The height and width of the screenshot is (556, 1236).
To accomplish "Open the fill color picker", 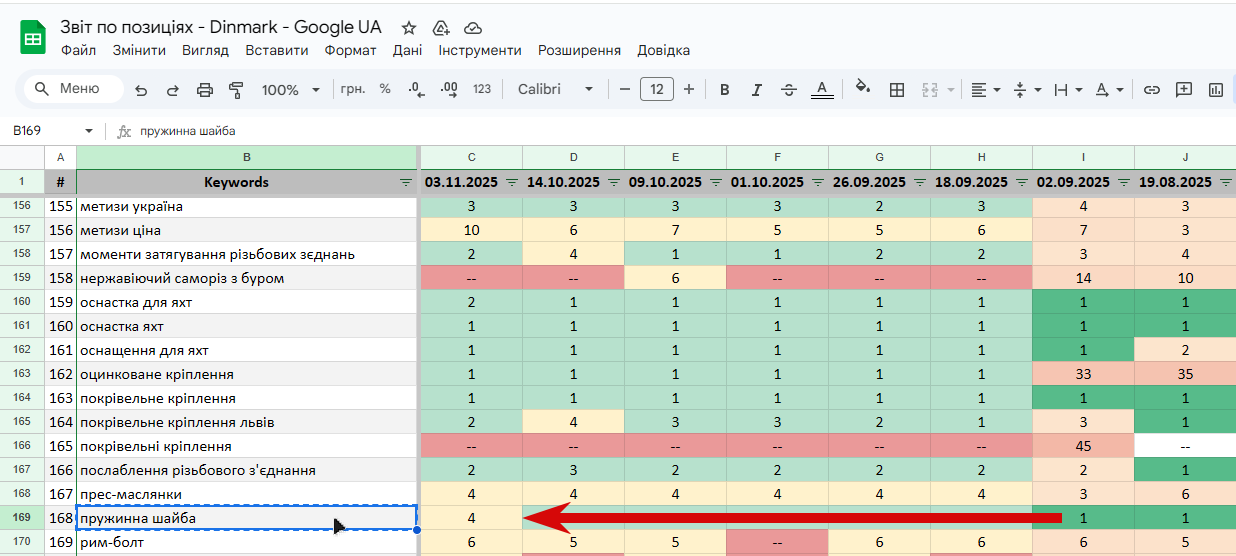I will pos(864,89).
